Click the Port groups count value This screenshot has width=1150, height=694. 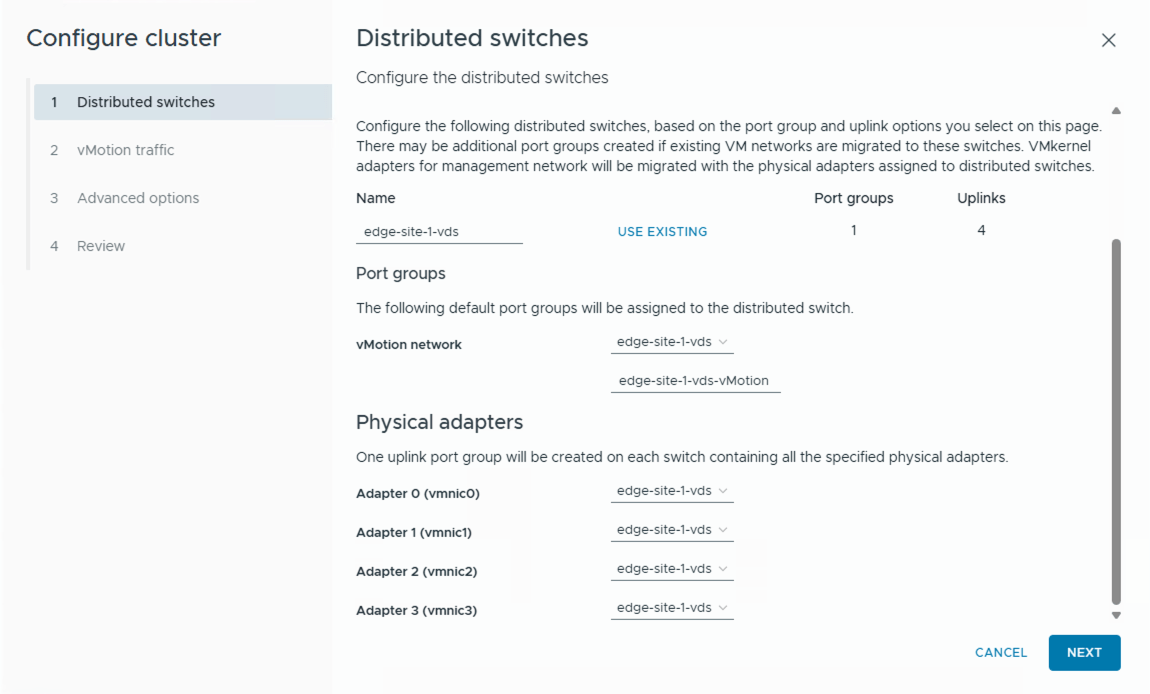pyautogui.click(x=853, y=229)
